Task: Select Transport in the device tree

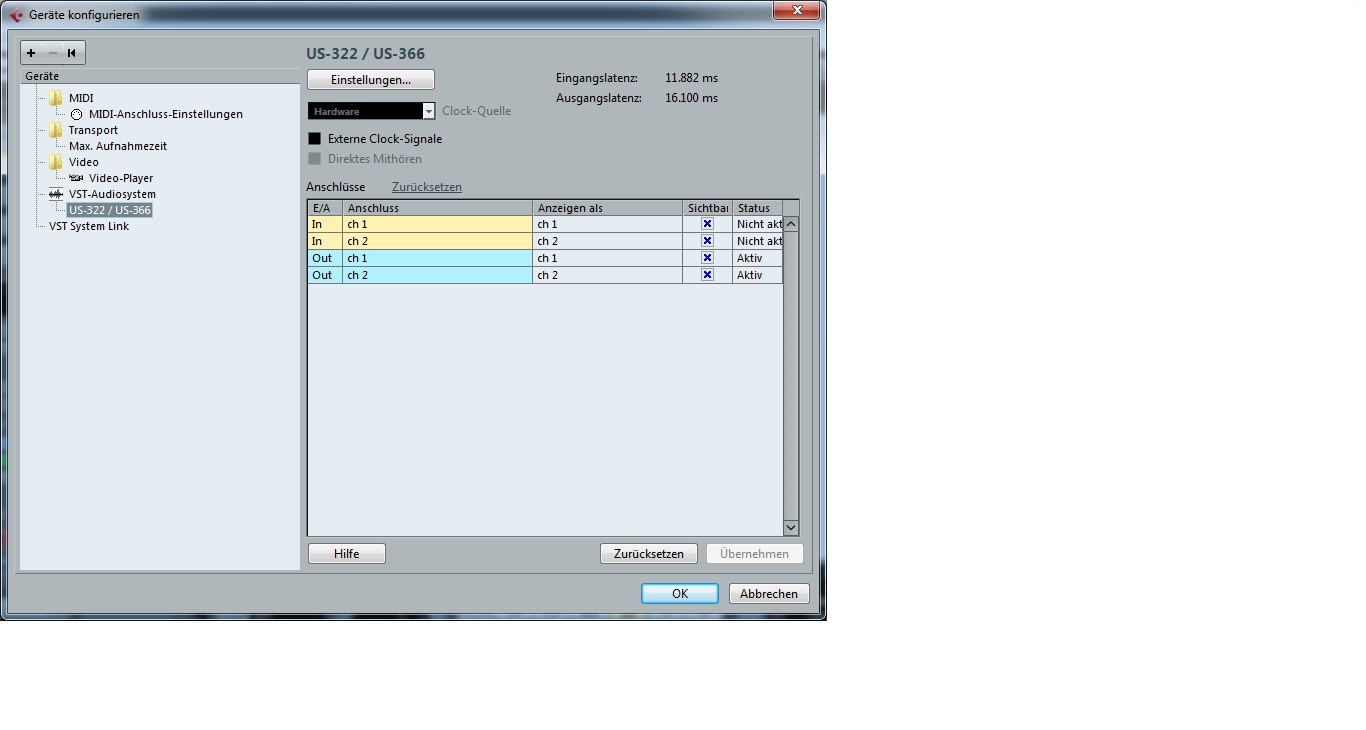Action: [x=93, y=130]
